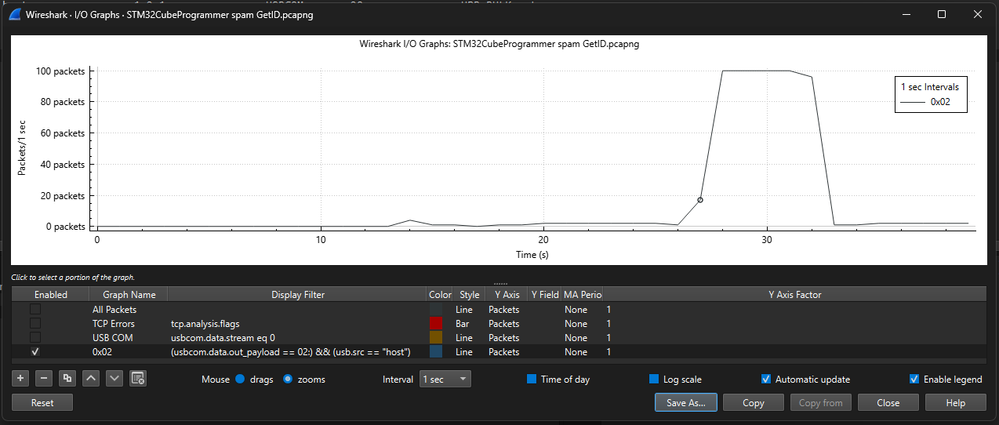
Task: Move graph up with arrow icon
Action: click(x=91, y=378)
